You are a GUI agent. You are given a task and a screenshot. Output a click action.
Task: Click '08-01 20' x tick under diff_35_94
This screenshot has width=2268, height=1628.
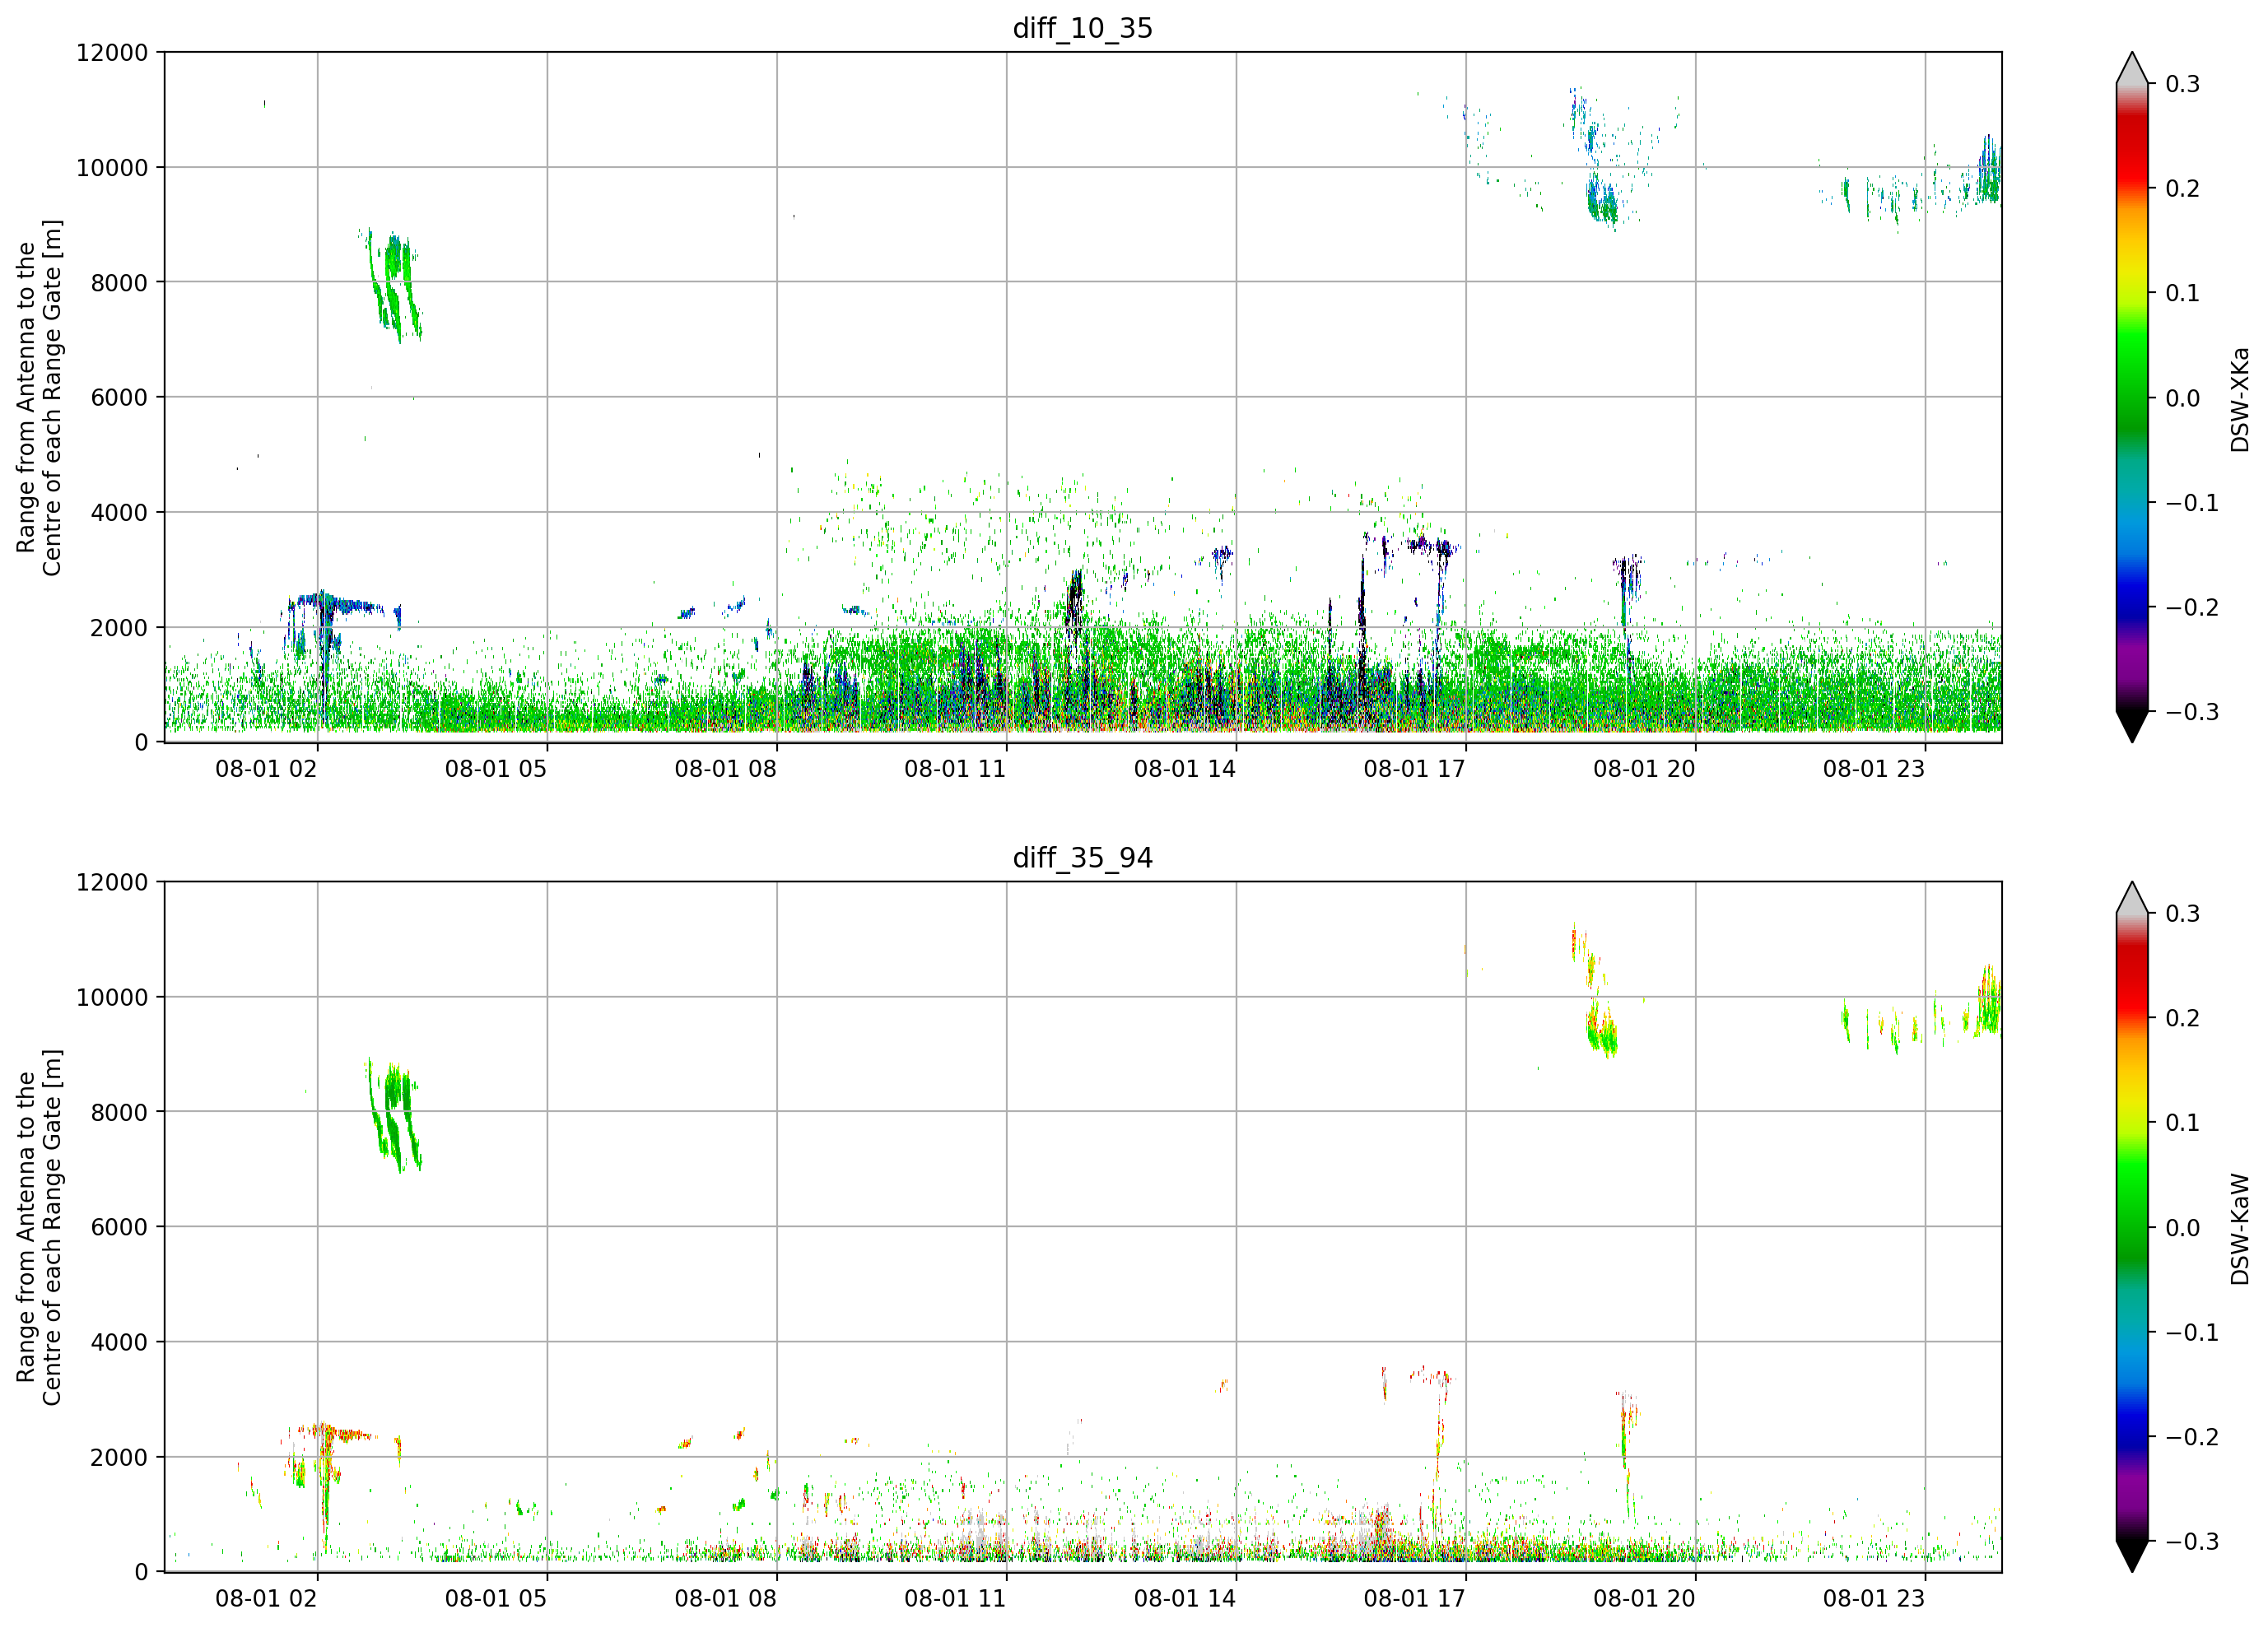[1645, 1599]
